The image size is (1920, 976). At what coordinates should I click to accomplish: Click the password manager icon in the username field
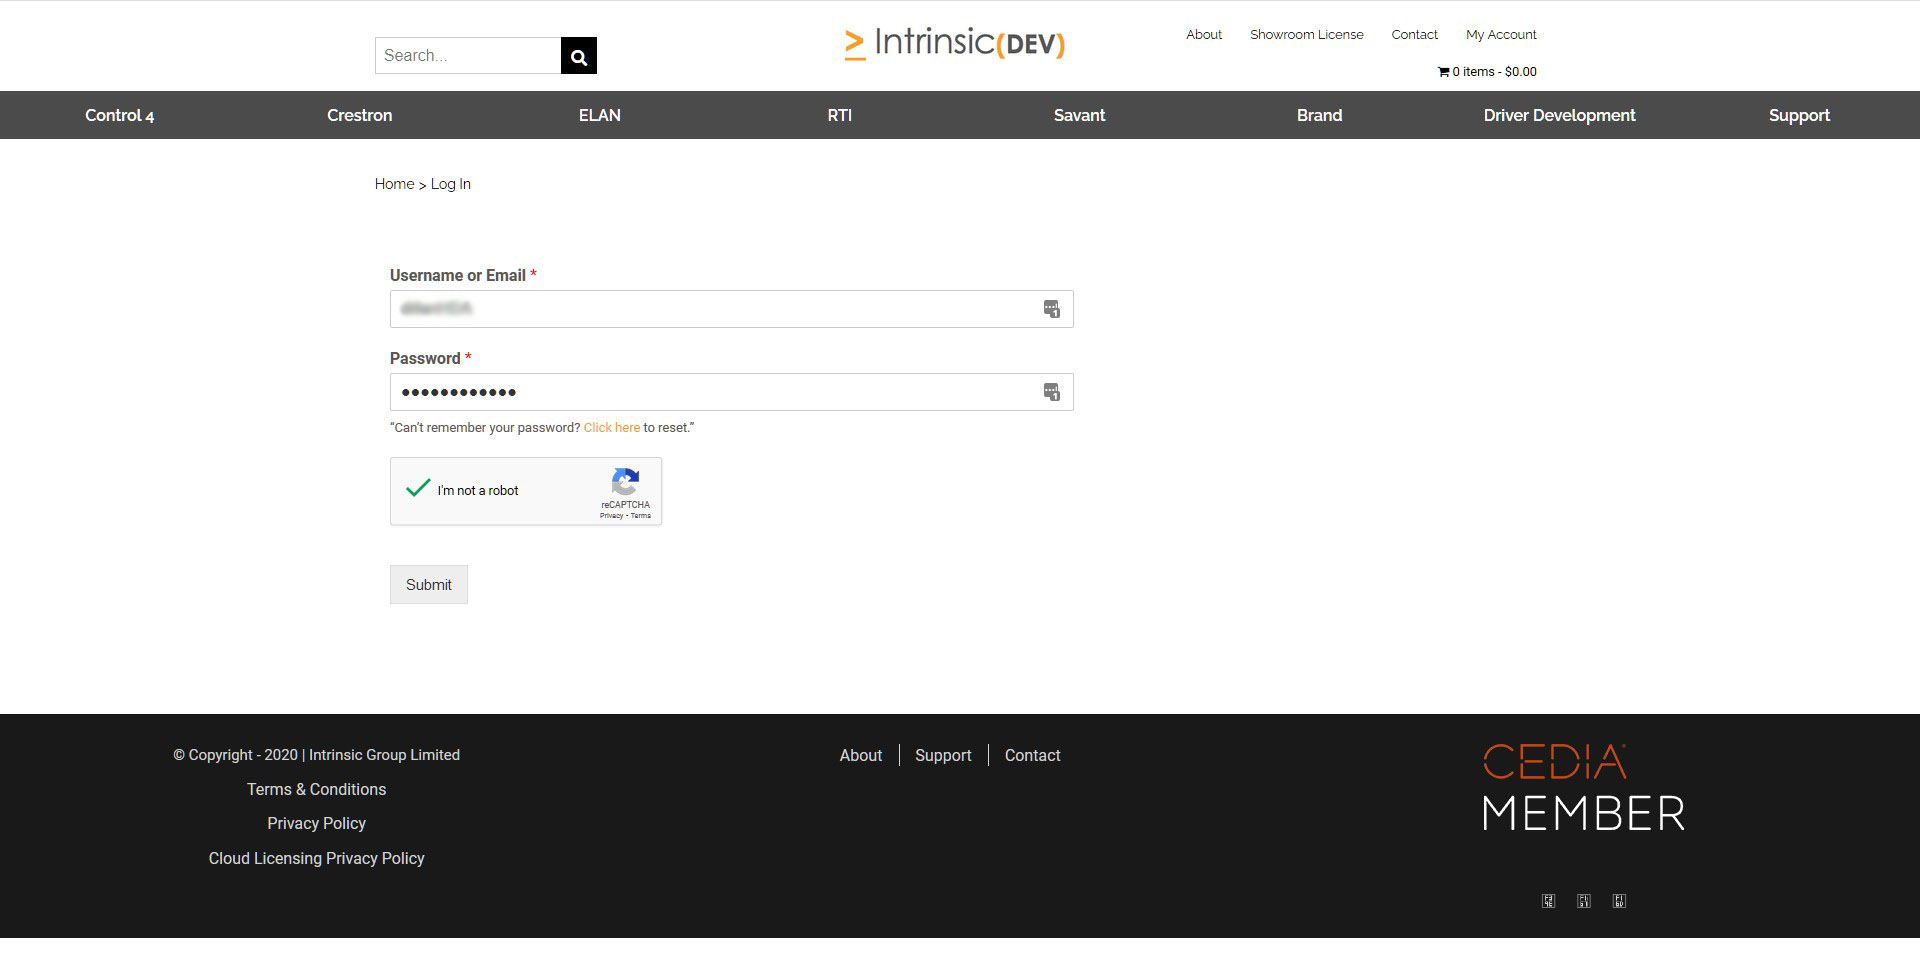[1051, 309]
